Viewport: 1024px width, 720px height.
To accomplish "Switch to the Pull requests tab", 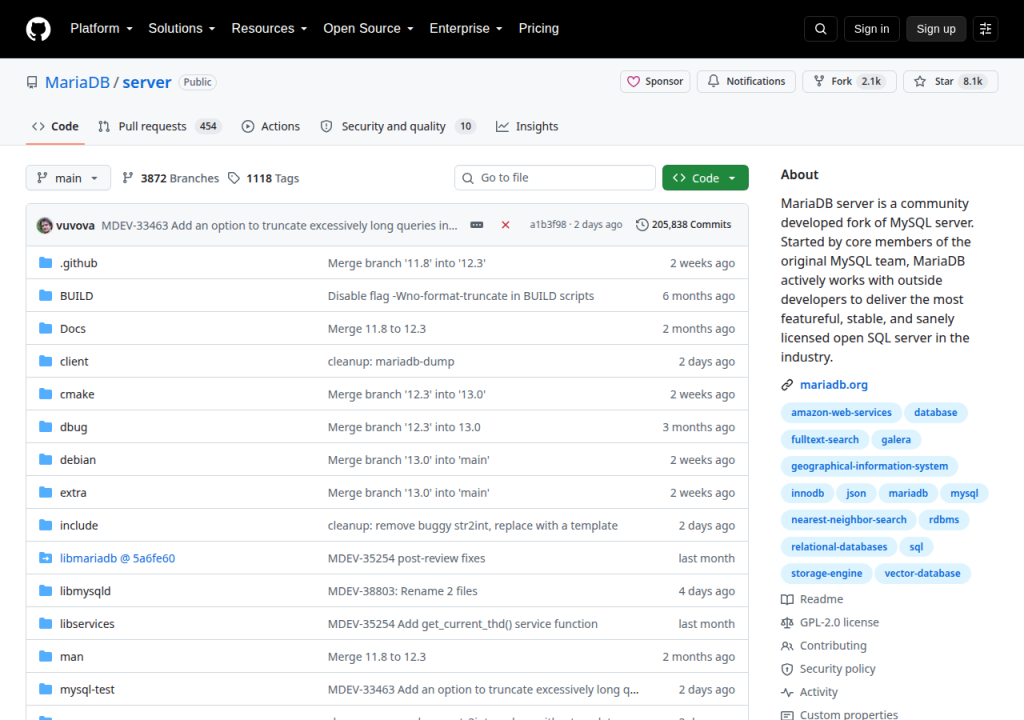I will click(x=160, y=127).
